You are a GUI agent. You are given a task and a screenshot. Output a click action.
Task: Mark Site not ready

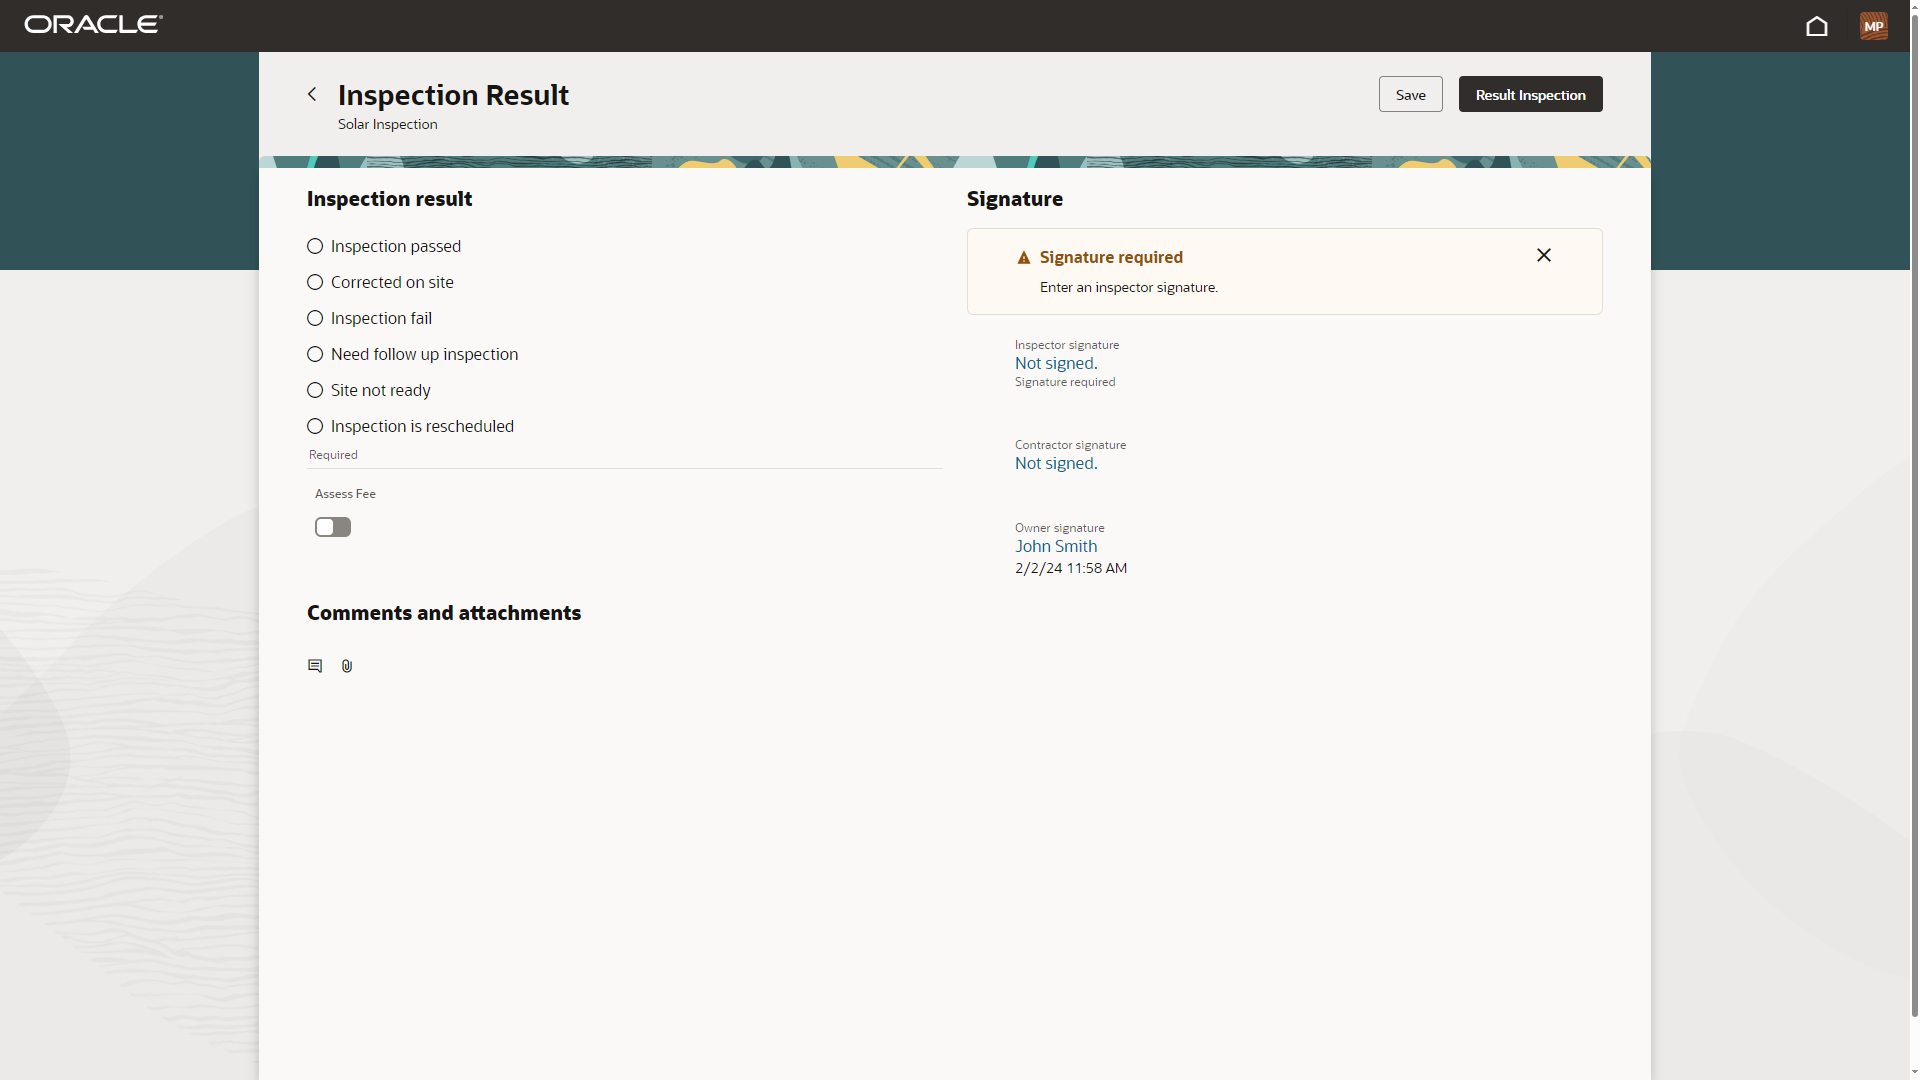click(314, 390)
